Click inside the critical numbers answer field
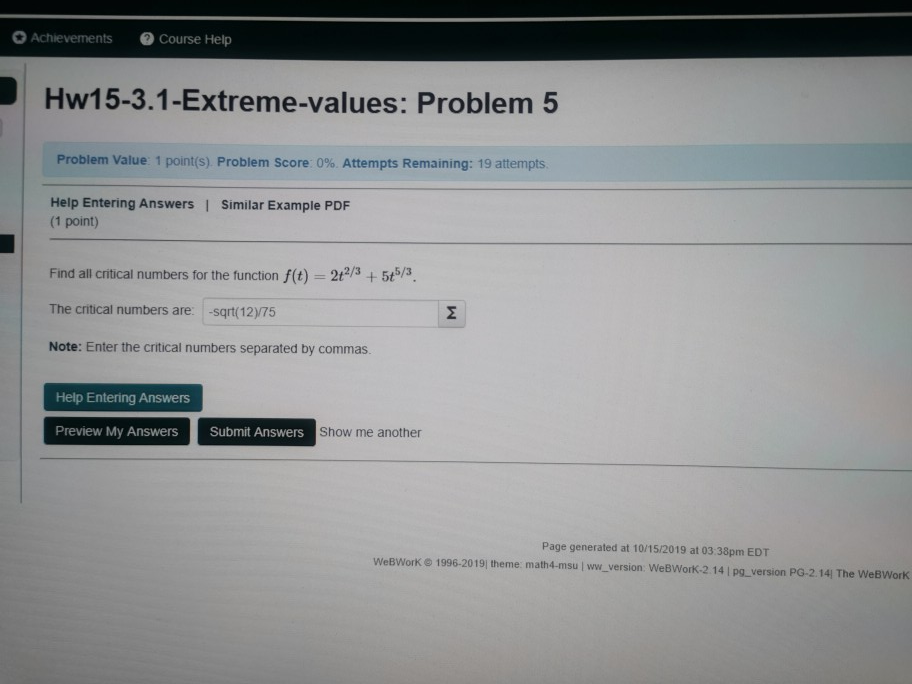This screenshot has height=684, width=912. [320, 312]
